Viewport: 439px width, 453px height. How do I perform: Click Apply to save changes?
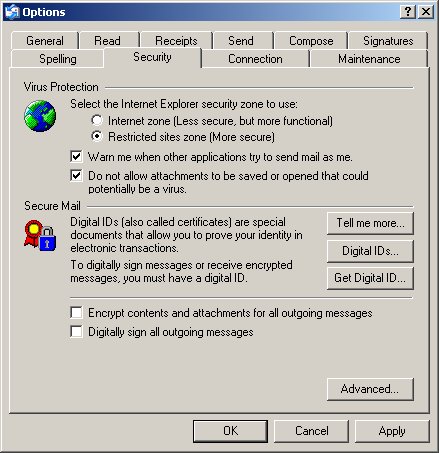[392, 431]
